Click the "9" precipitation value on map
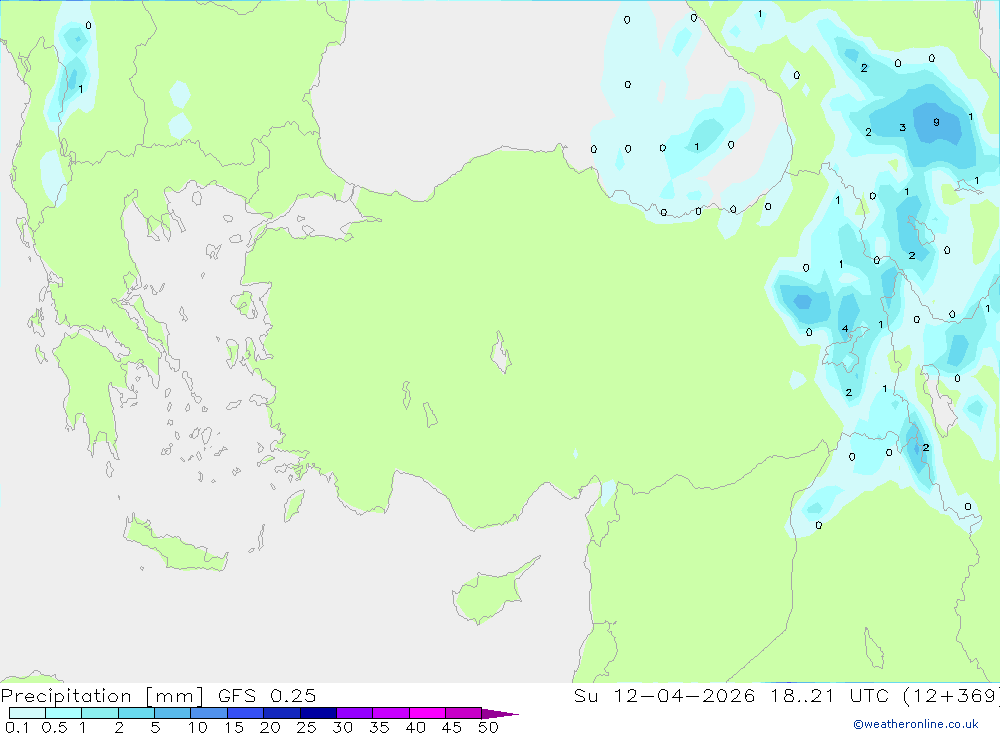 (936, 122)
